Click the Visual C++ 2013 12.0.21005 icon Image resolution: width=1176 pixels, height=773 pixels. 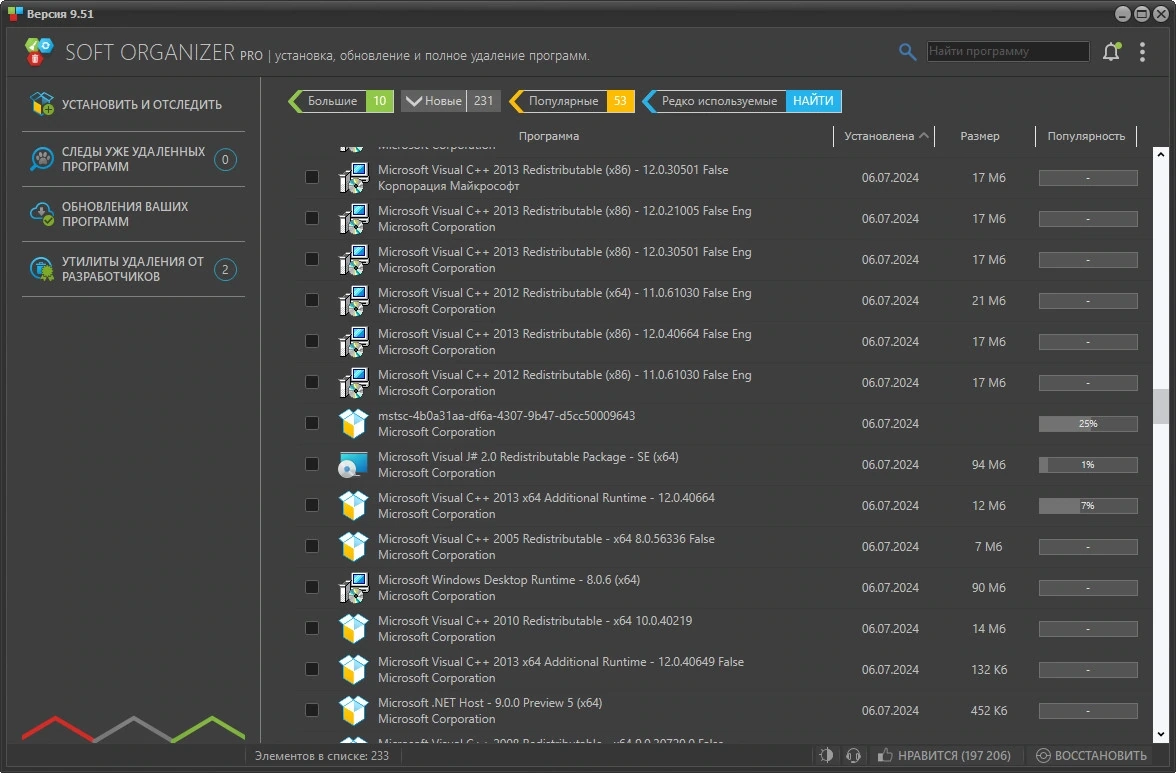point(353,218)
